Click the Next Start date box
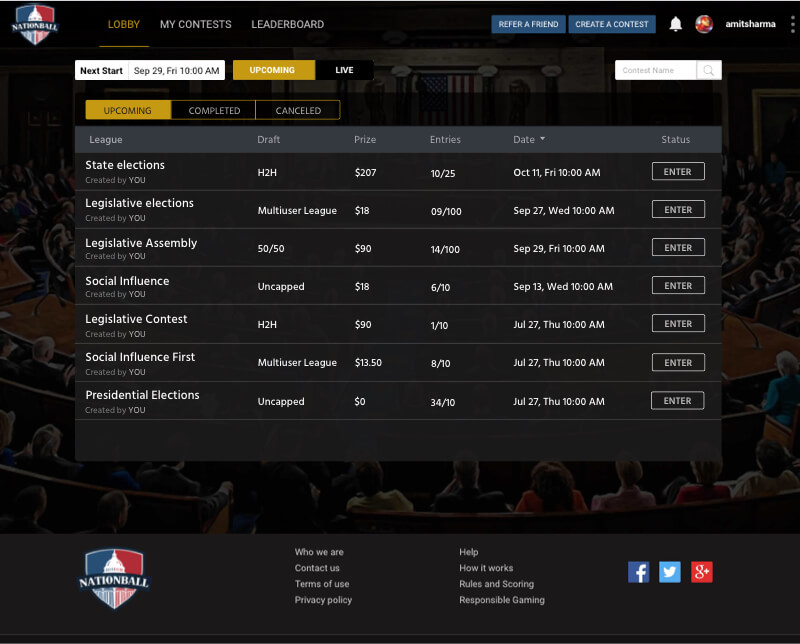 [x=150, y=70]
